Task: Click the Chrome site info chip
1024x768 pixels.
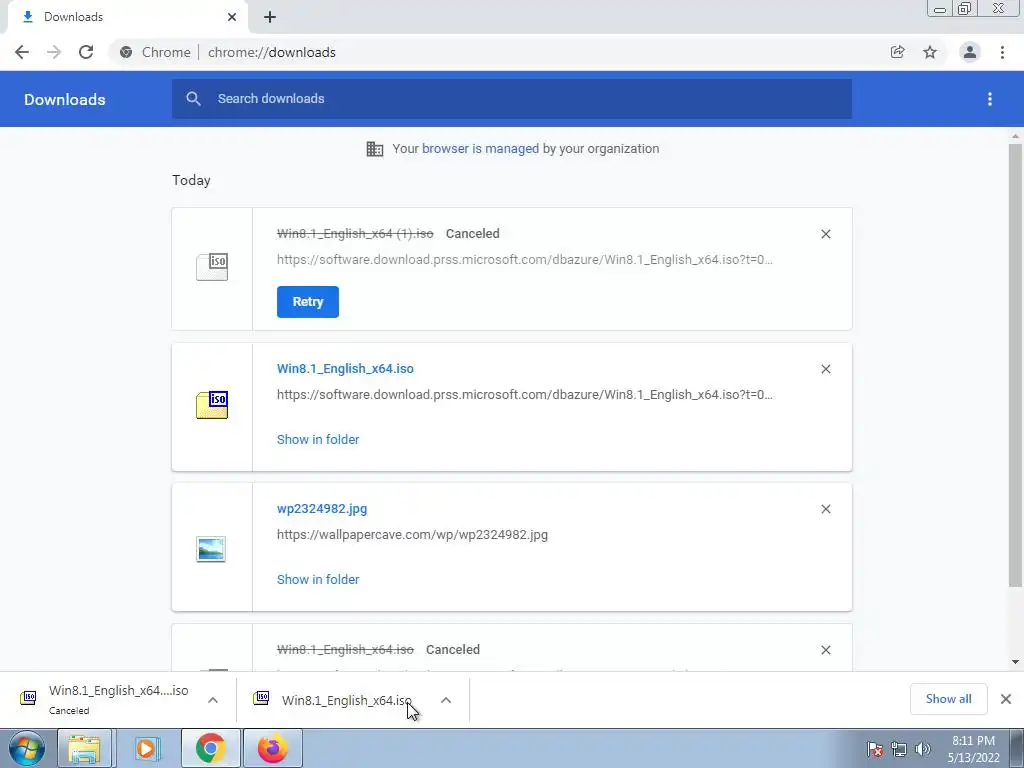Action: coord(155,52)
